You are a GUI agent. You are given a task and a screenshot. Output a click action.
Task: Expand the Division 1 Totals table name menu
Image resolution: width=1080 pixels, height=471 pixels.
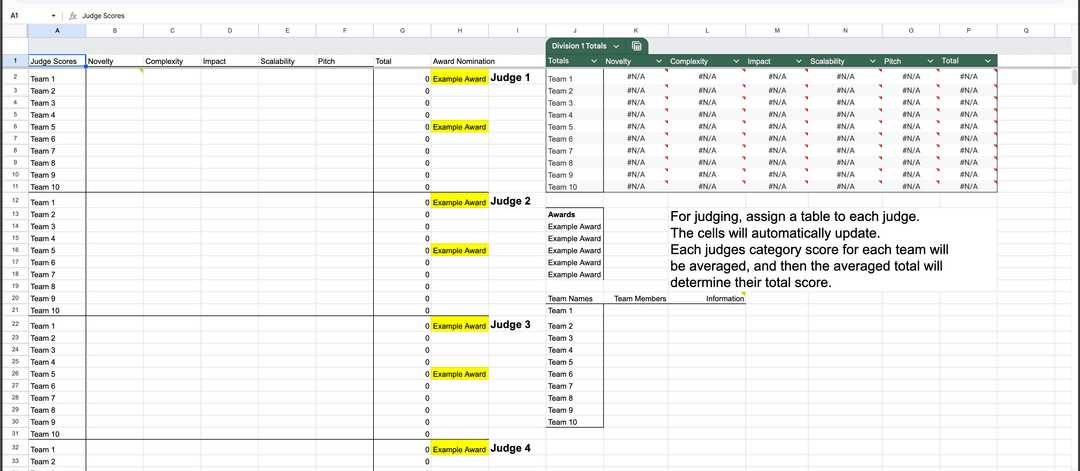coord(615,46)
